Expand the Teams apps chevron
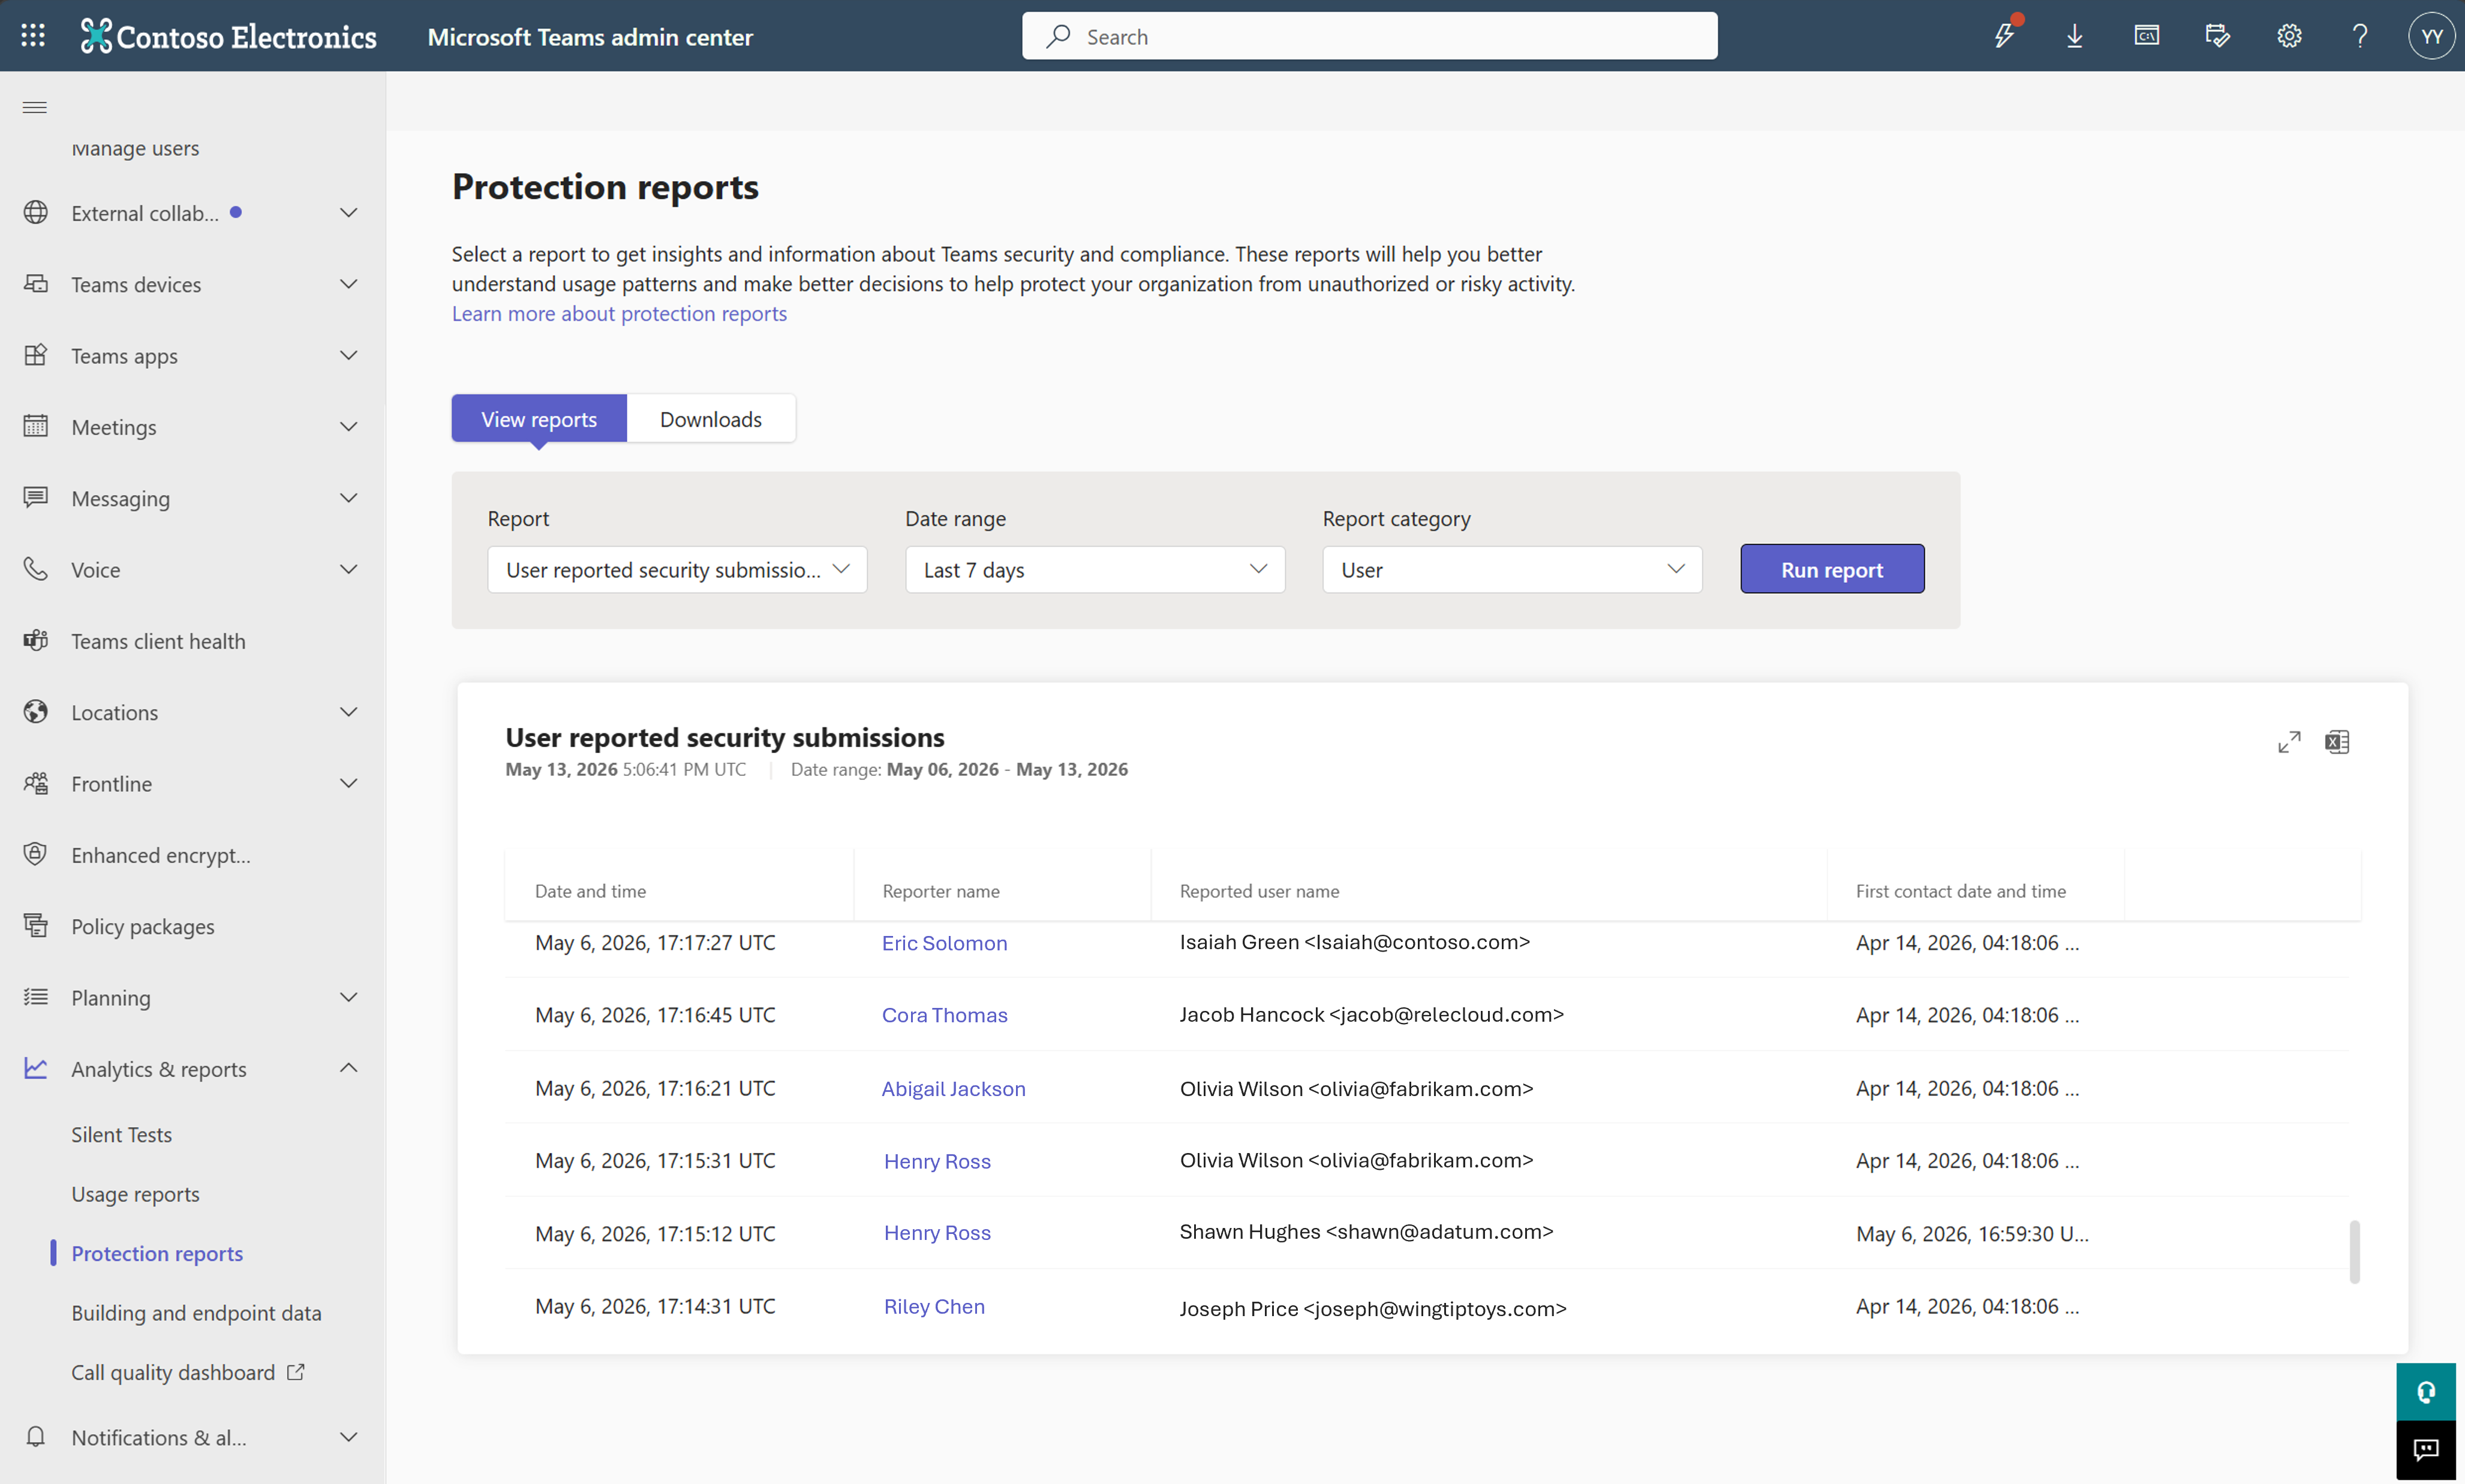 pos(348,355)
